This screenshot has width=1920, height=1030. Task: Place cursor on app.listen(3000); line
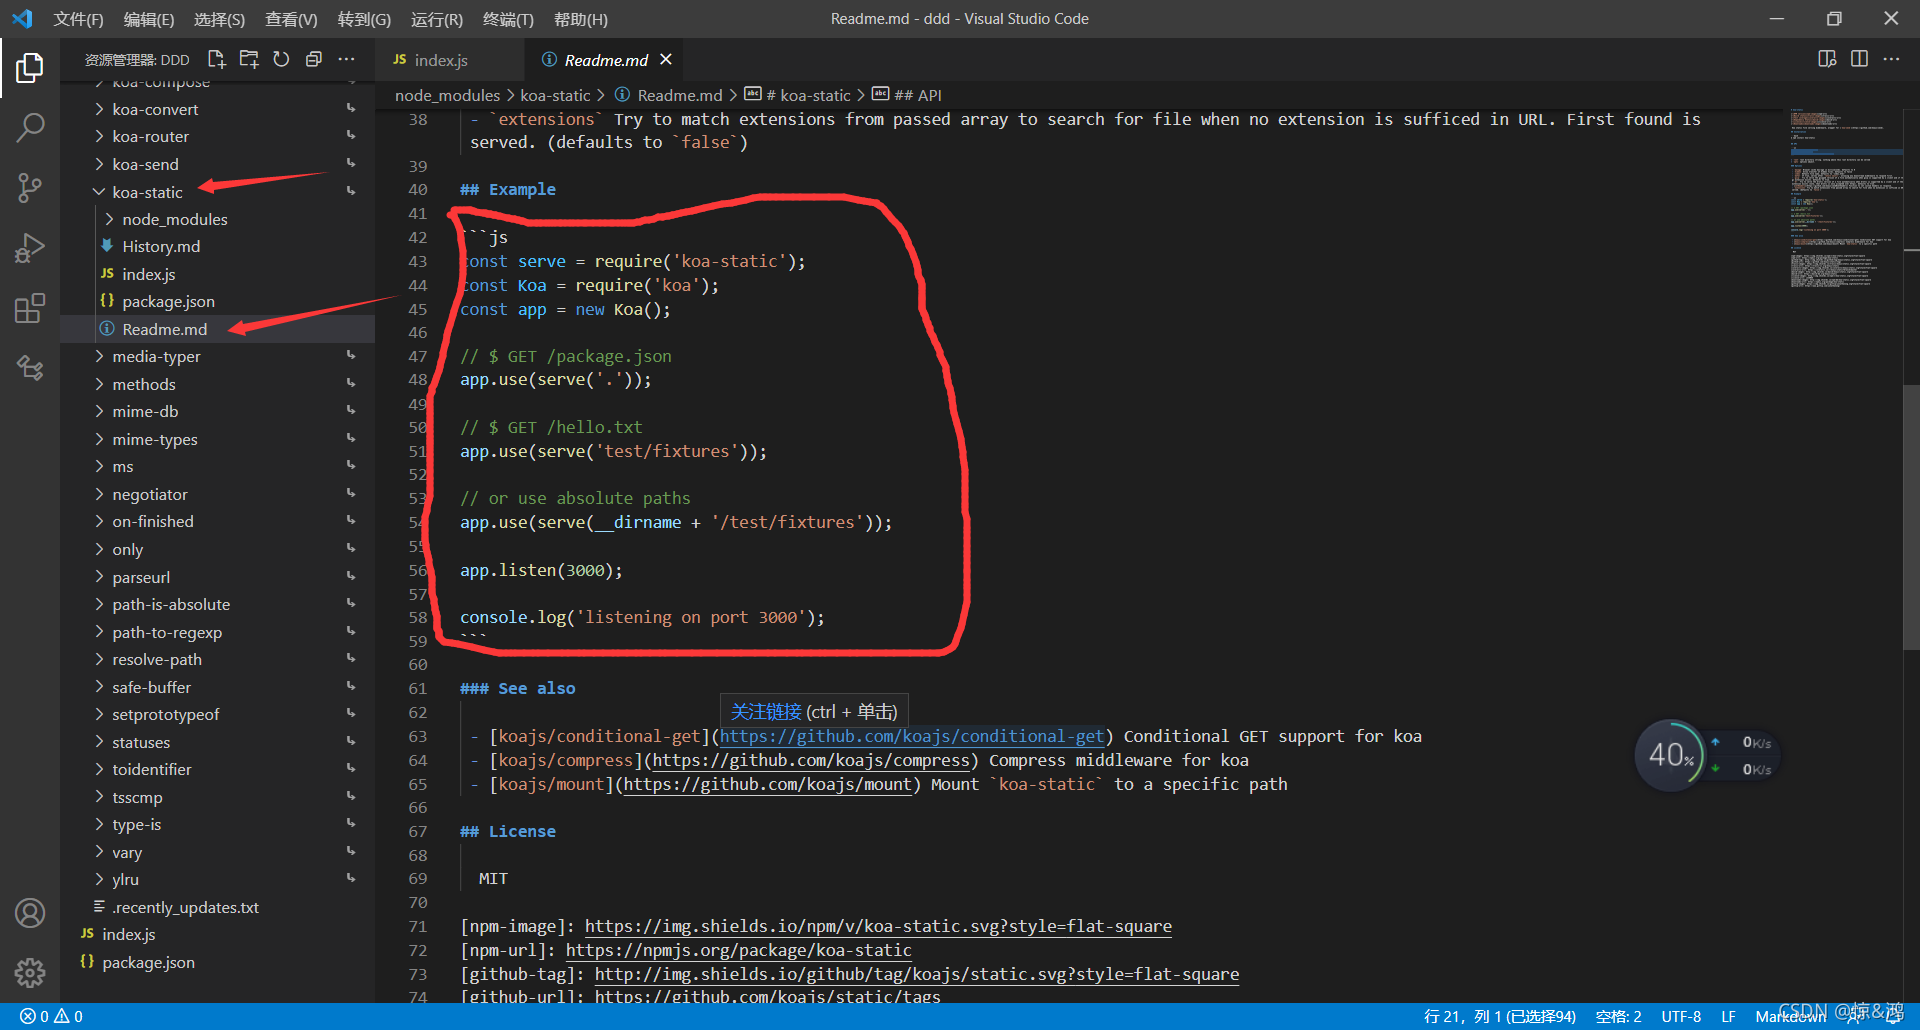[x=541, y=570]
